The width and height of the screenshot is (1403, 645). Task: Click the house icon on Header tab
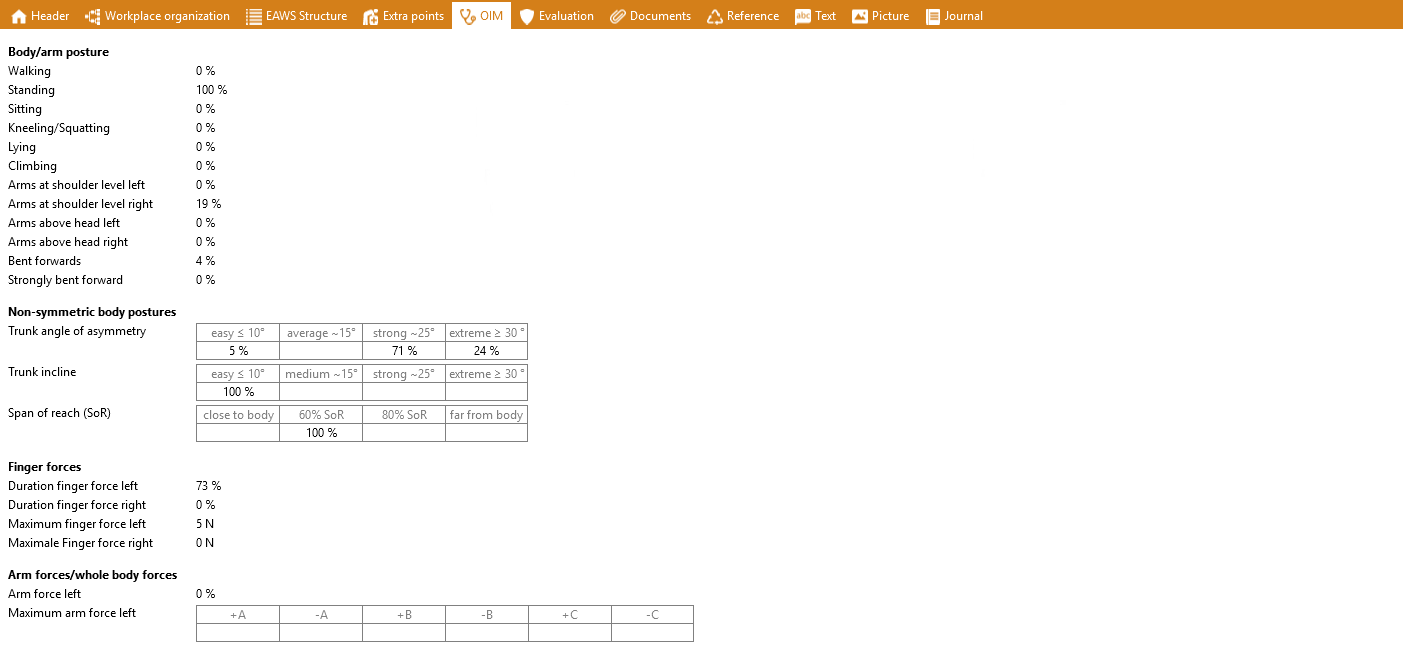(x=18, y=16)
